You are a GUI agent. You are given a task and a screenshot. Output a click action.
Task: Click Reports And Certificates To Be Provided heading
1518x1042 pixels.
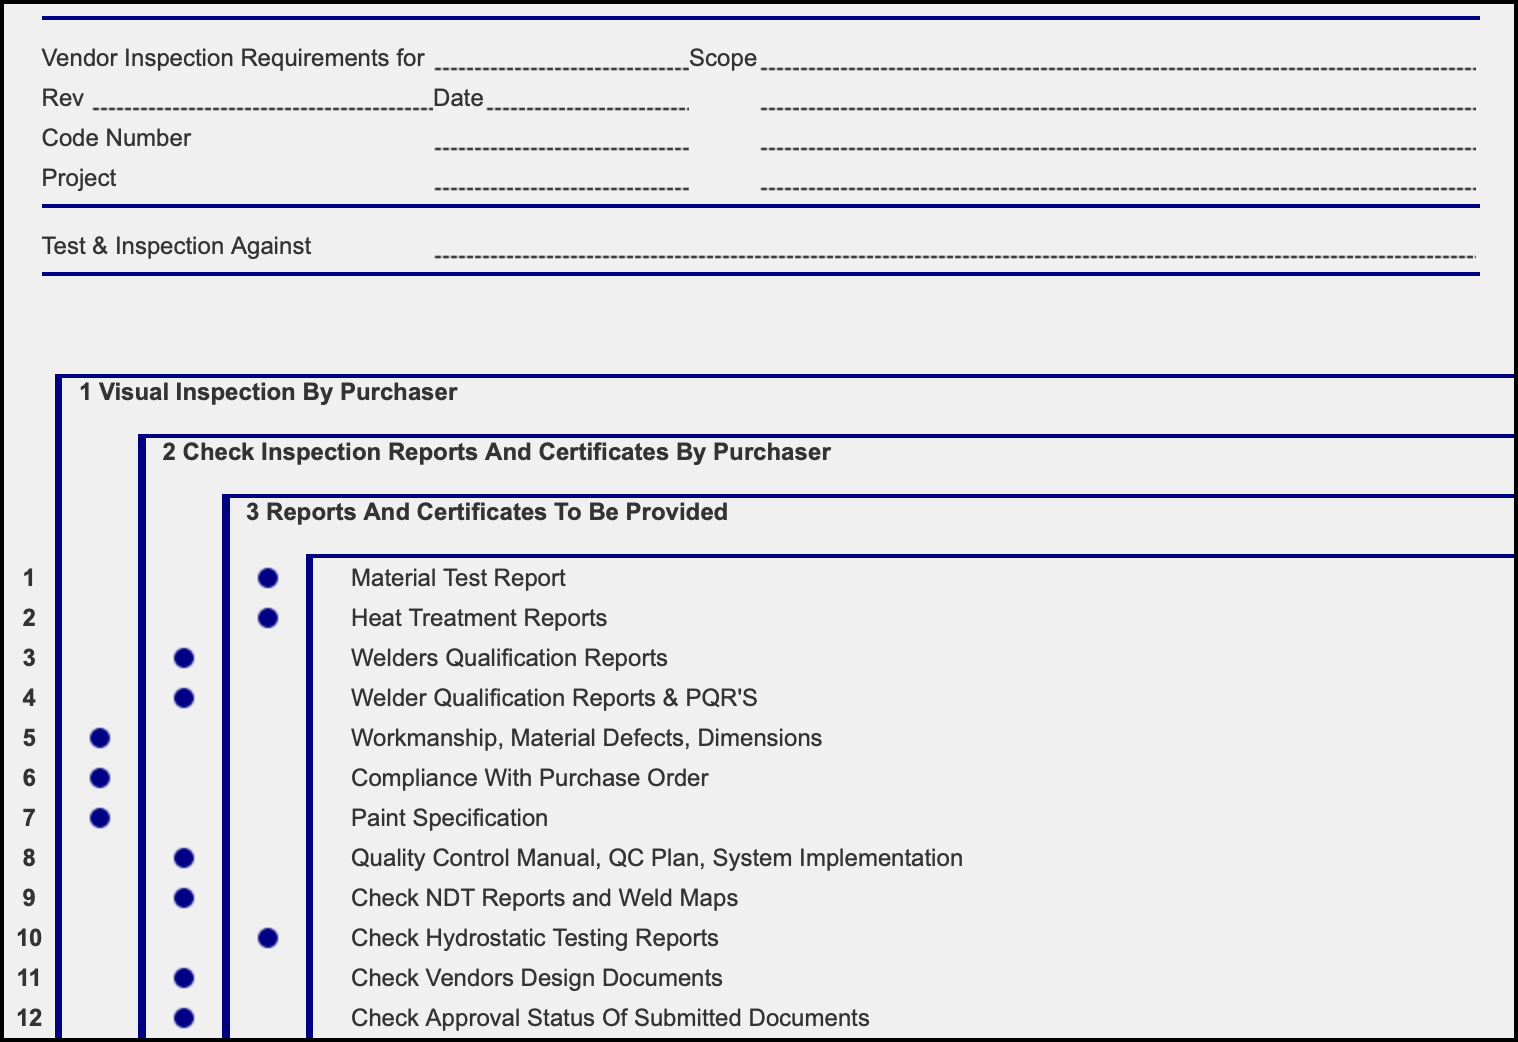click(487, 512)
